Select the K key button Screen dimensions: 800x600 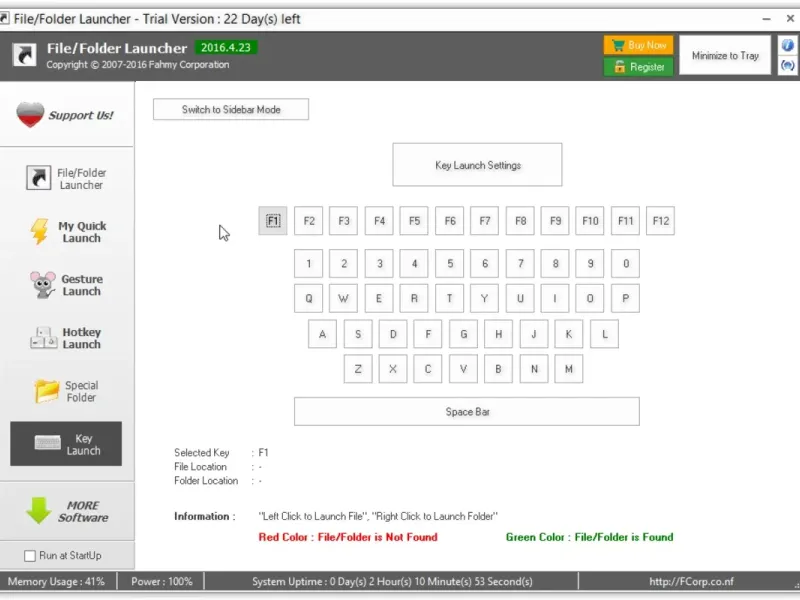(x=569, y=334)
